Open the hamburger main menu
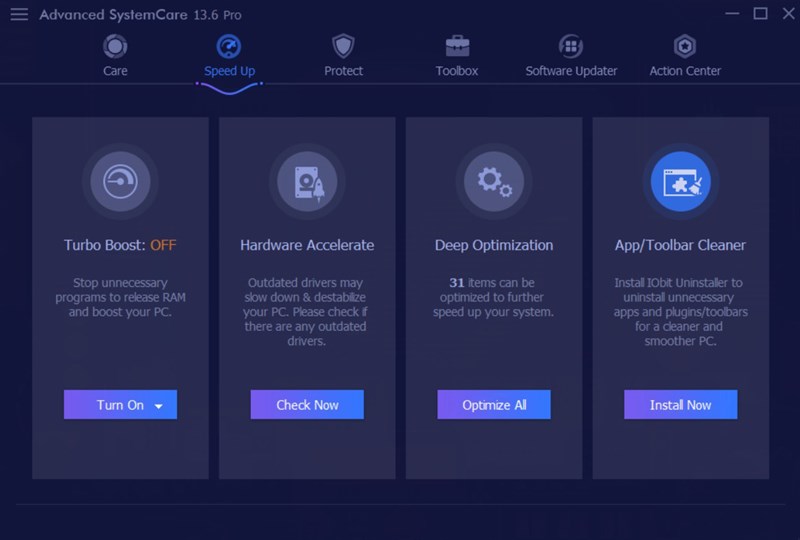This screenshot has height=540, width=800. [x=19, y=14]
